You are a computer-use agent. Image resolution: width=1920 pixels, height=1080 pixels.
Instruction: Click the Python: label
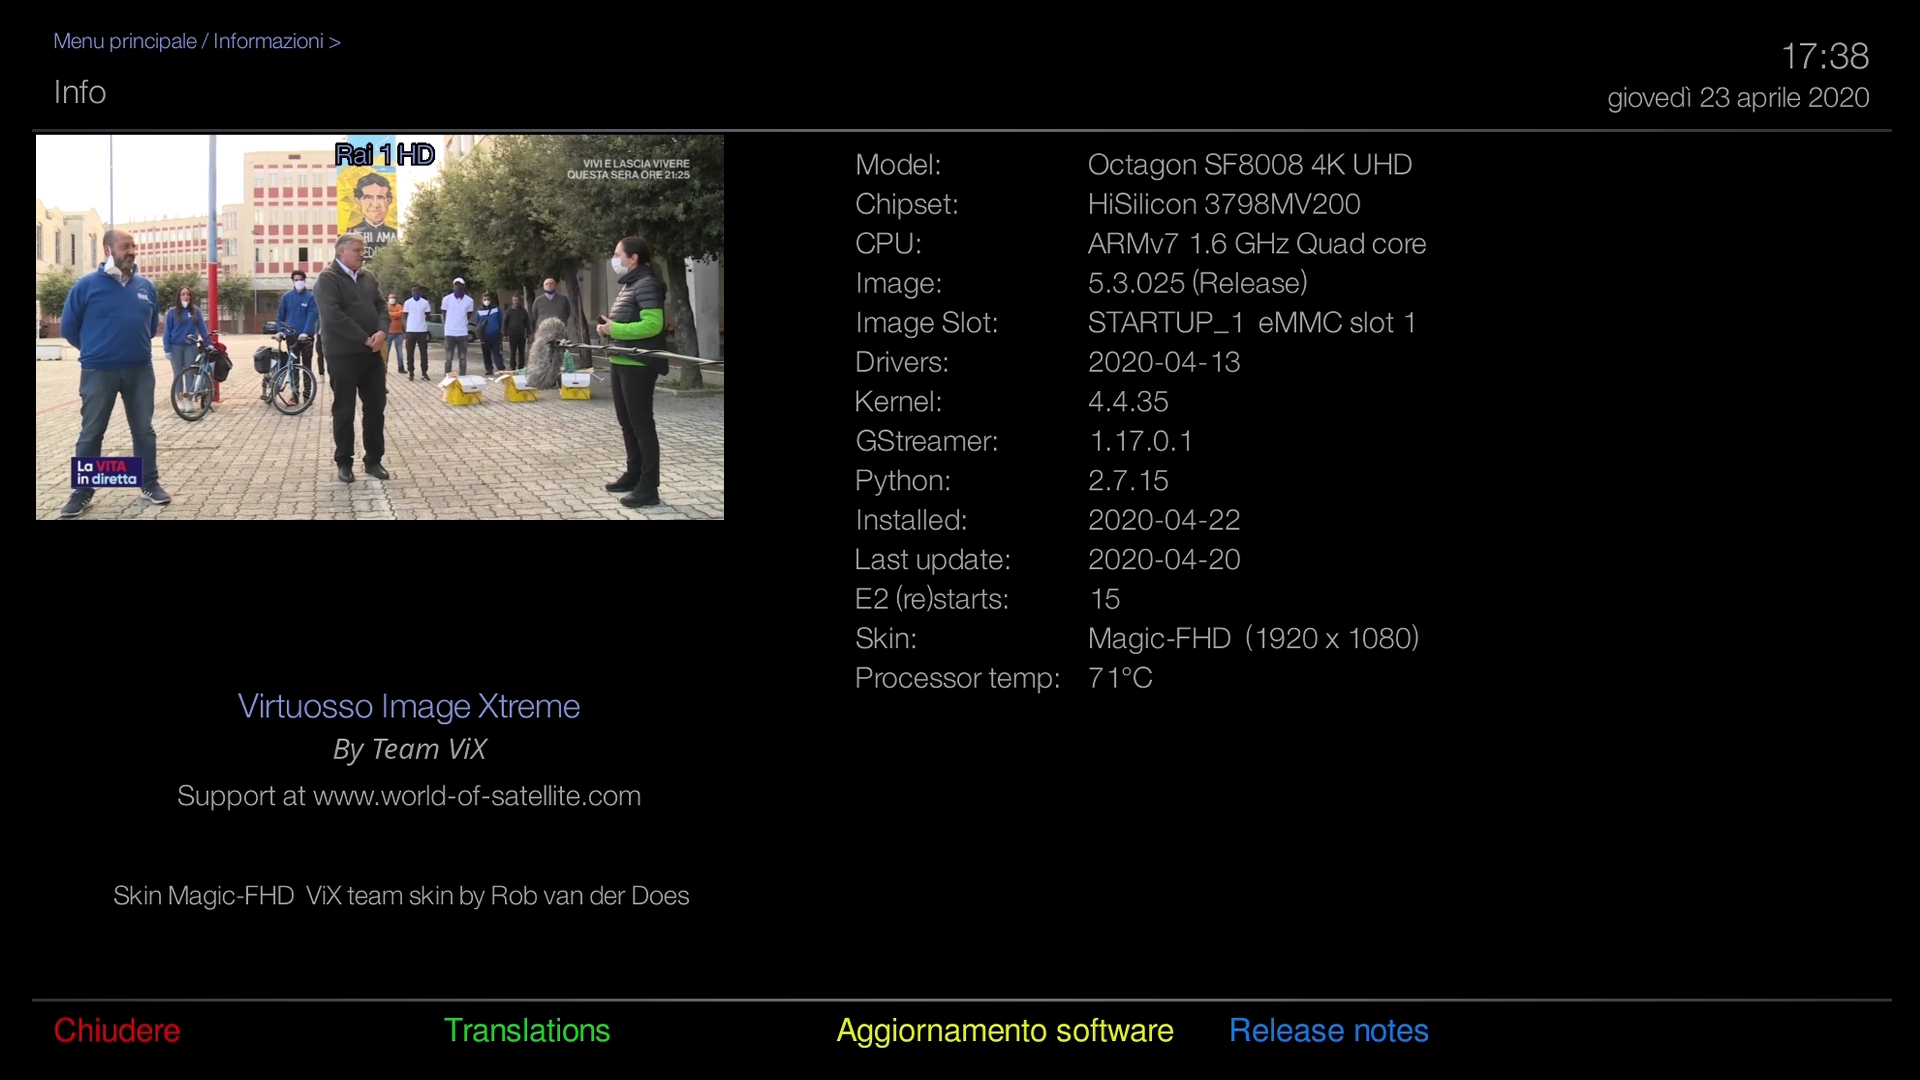point(903,480)
